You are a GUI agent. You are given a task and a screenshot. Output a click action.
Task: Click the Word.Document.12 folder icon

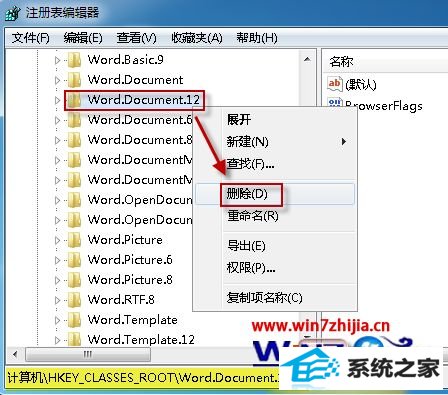74,100
